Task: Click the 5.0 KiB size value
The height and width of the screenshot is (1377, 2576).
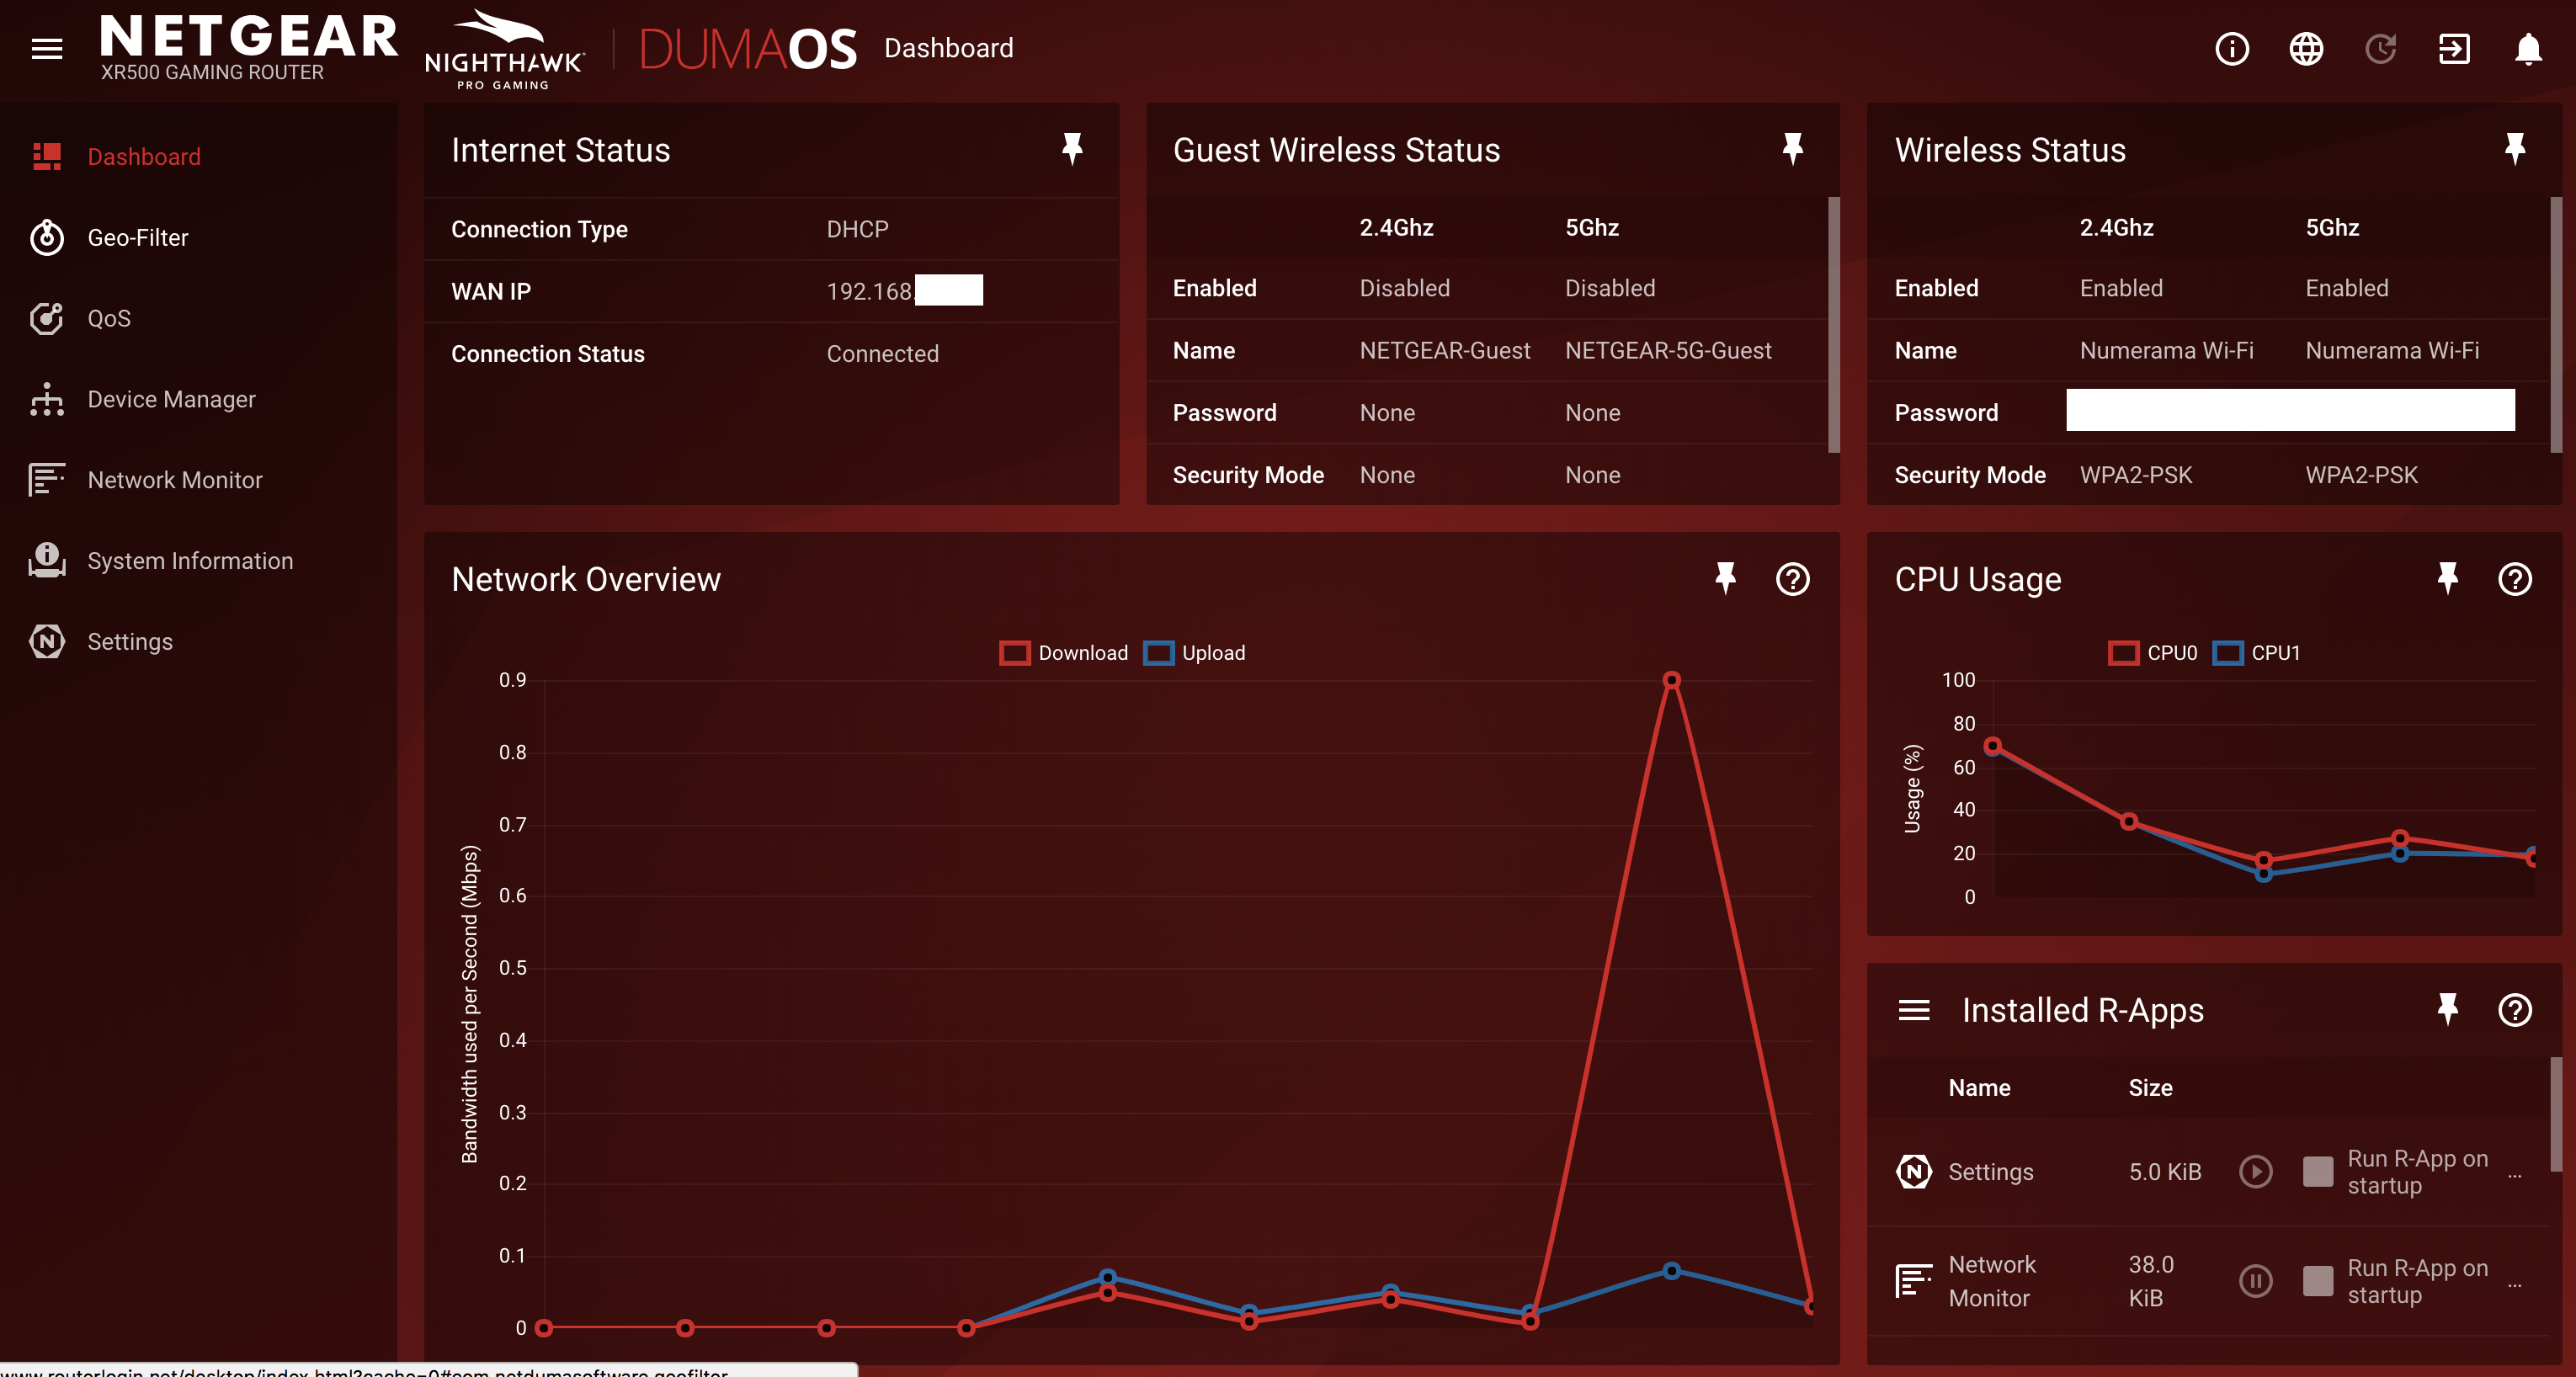Action: [x=2165, y=1171]
